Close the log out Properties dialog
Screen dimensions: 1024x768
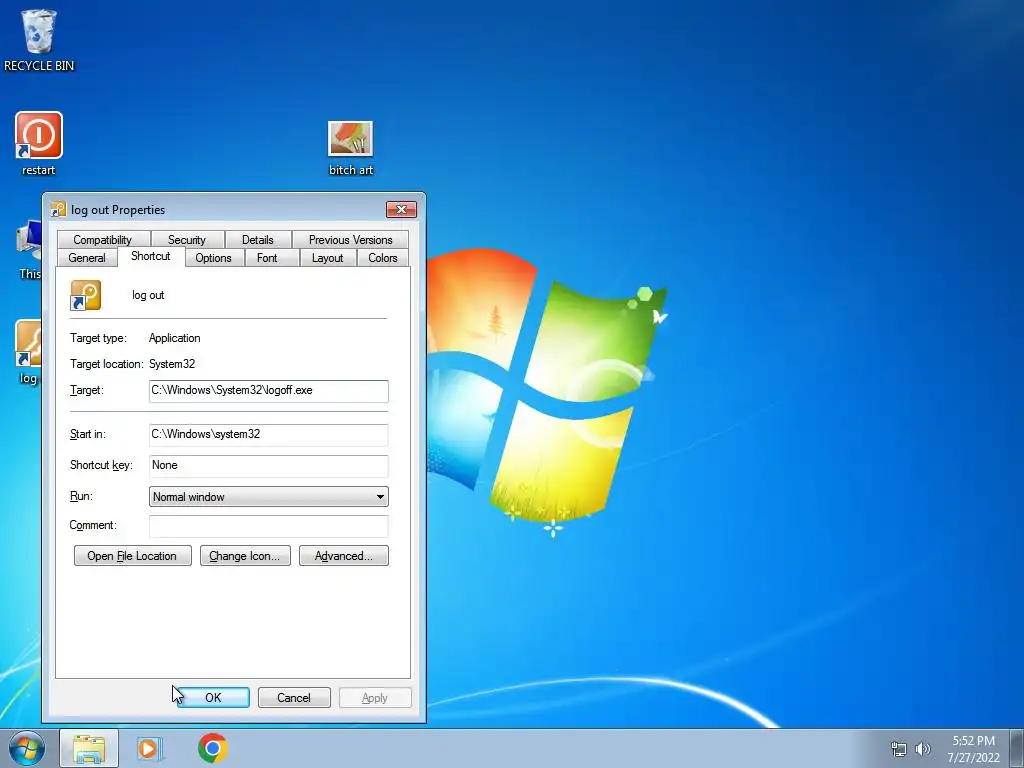coord(402,209)
